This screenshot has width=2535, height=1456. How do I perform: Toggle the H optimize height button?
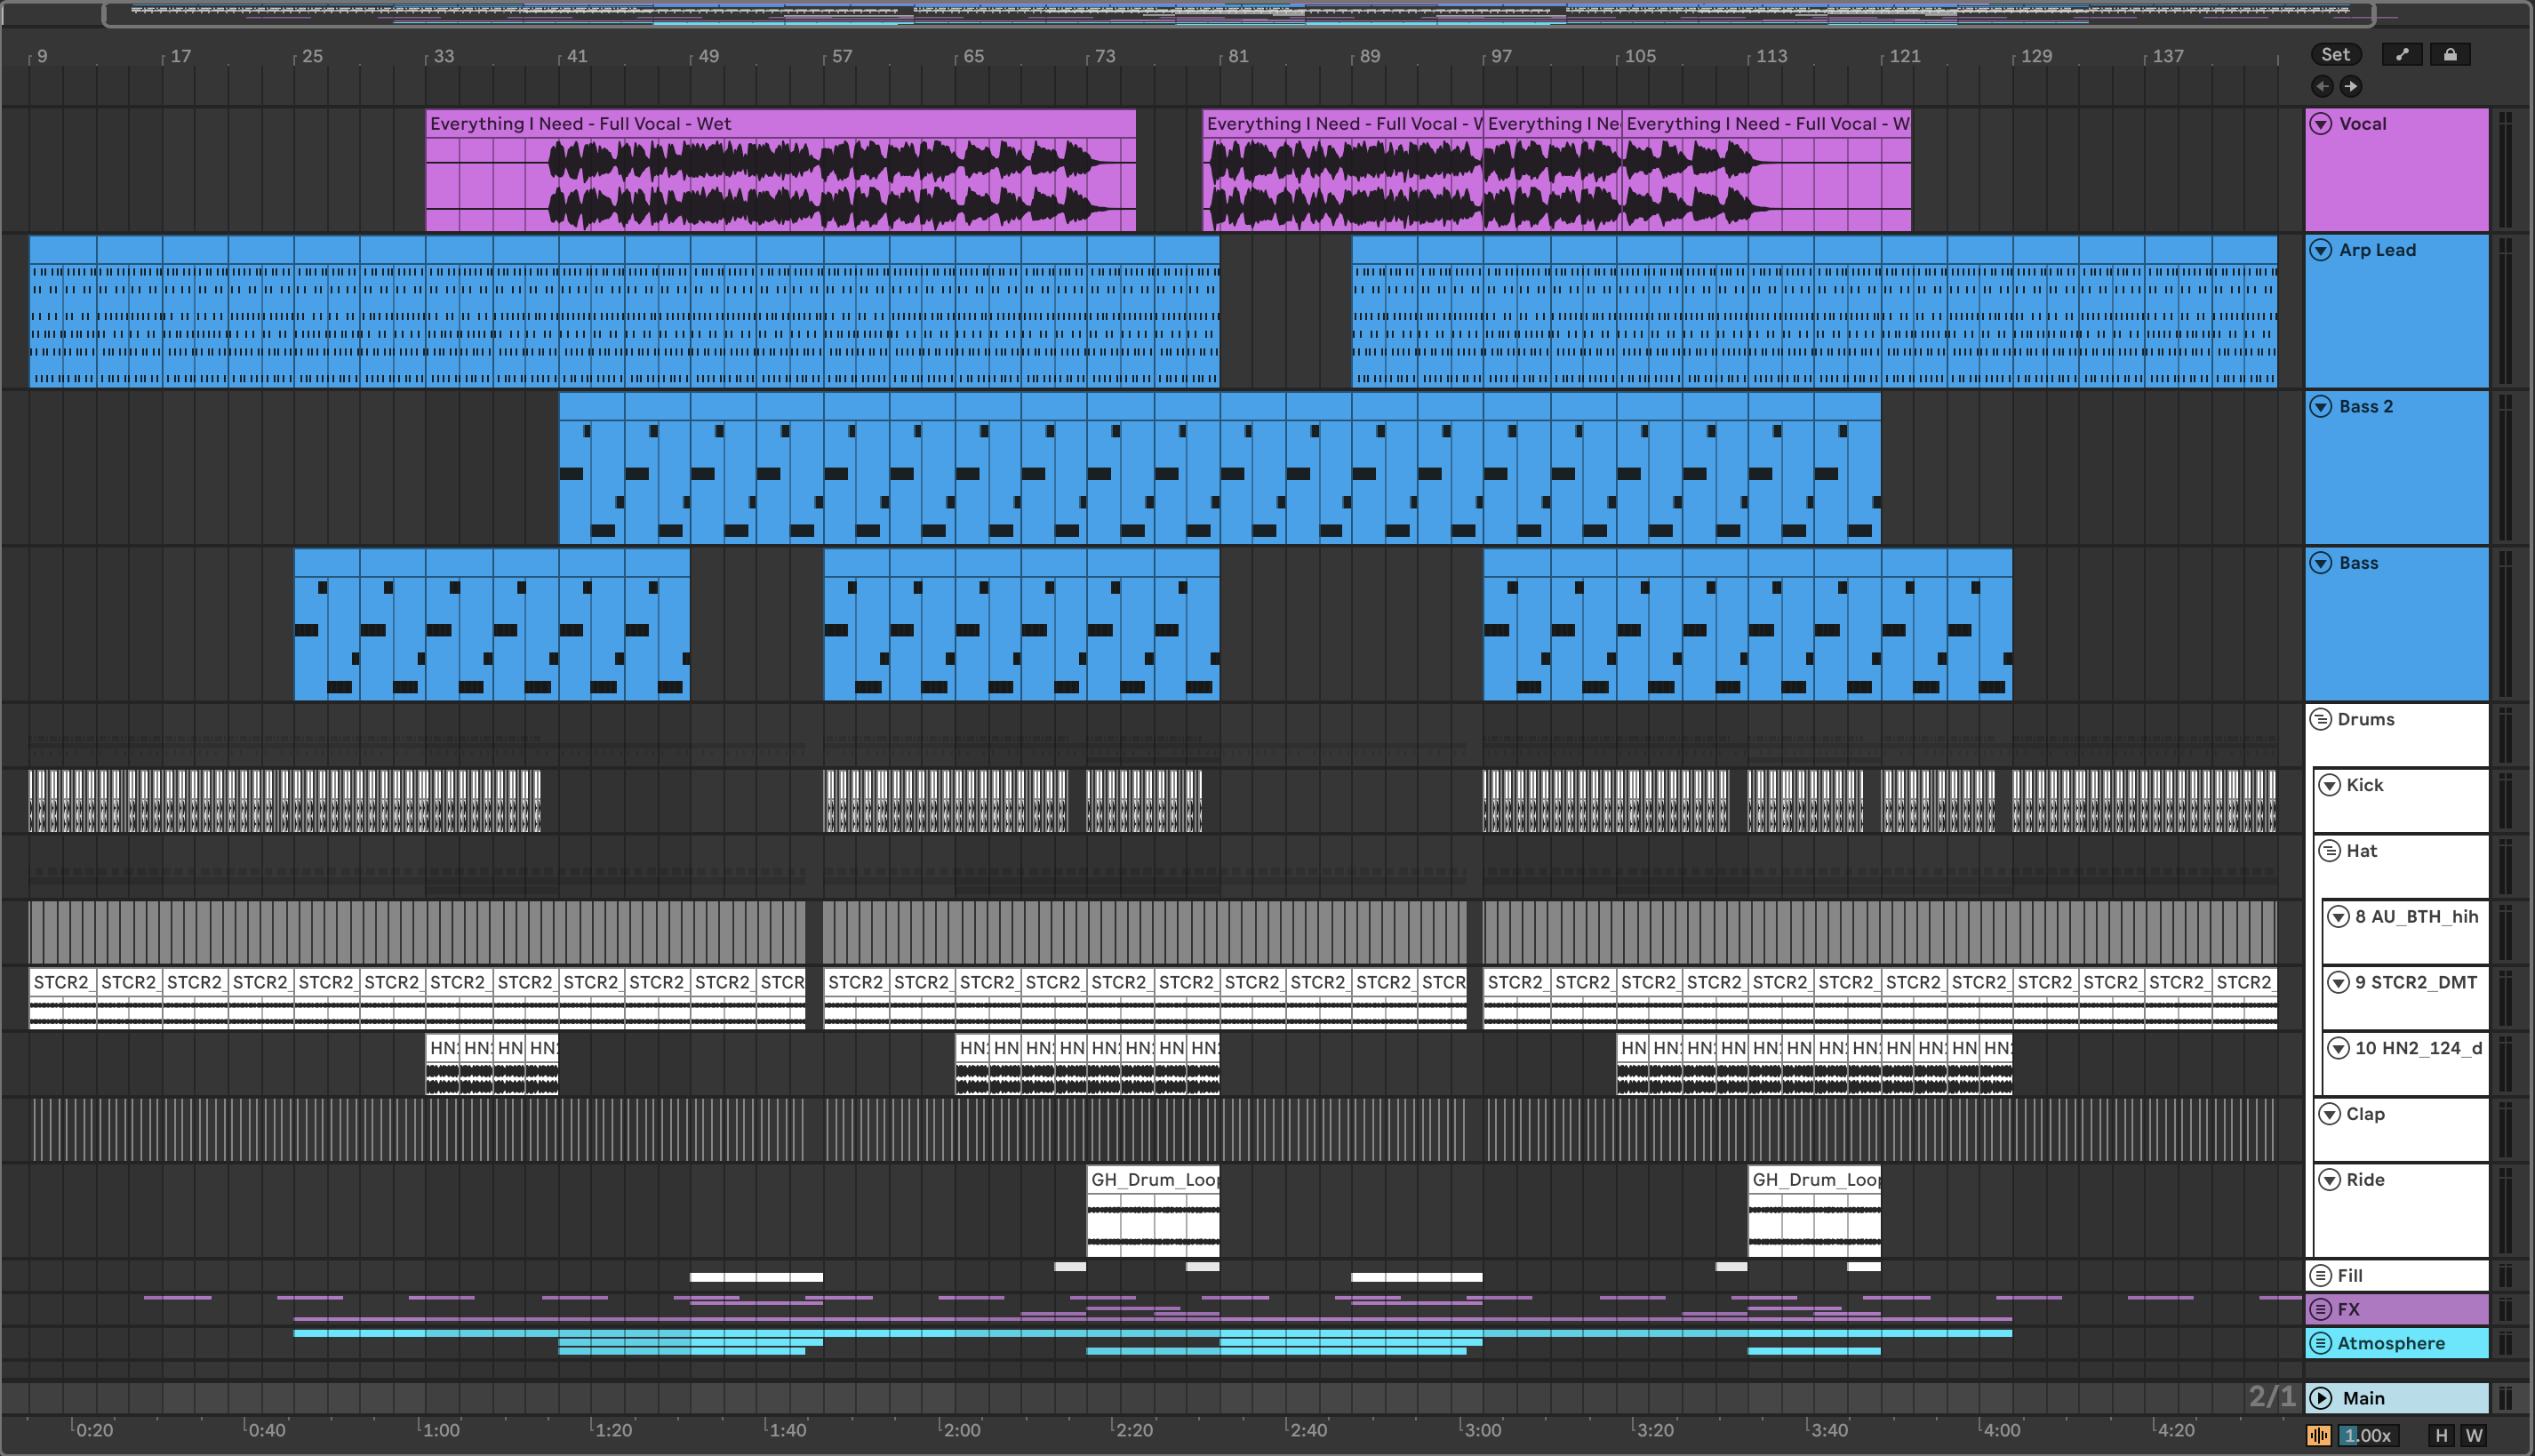tap(2441, 1435)
